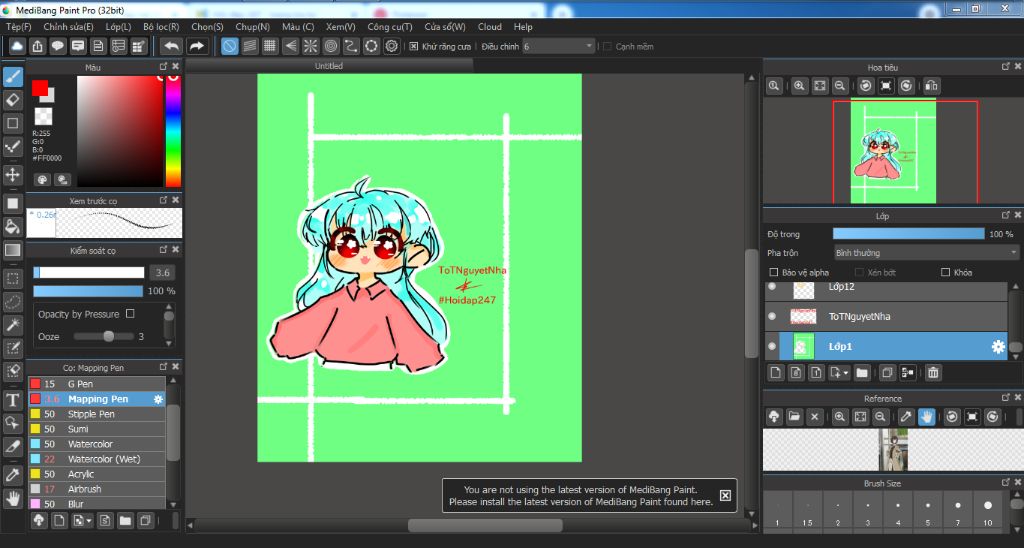Select the Lasso selection tool
This screenshot has height=548, width=1024.
[12, 302]
